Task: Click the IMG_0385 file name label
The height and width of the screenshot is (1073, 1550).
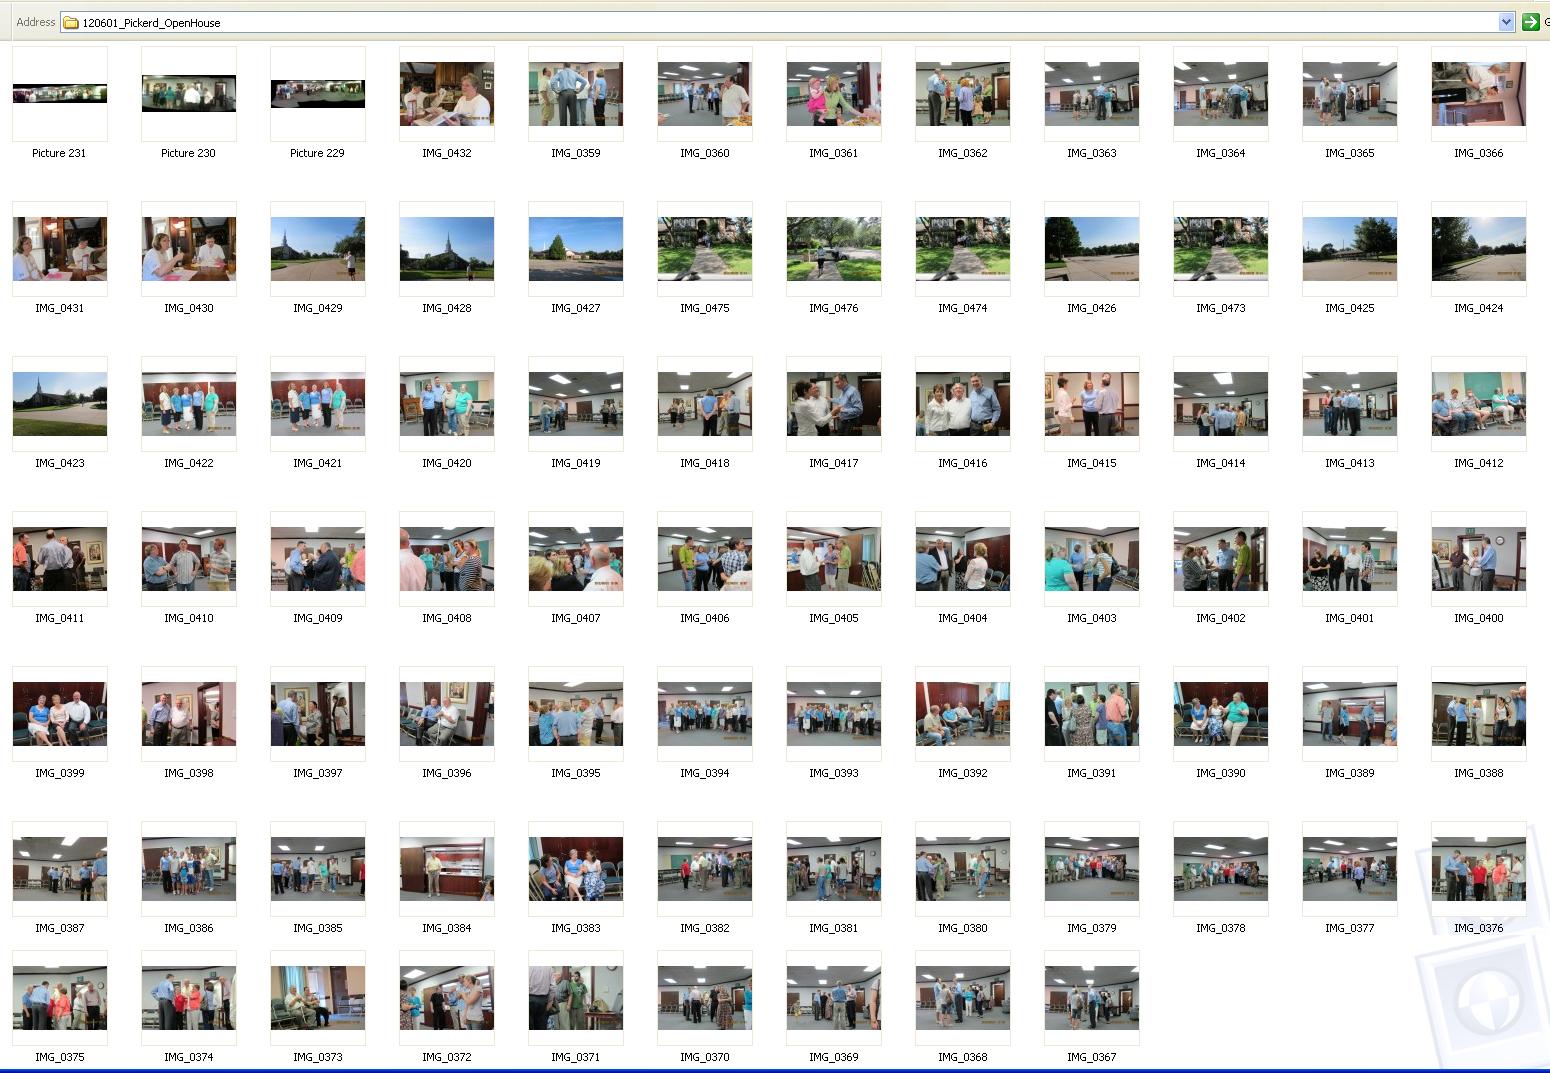Action: coord(318,928)
